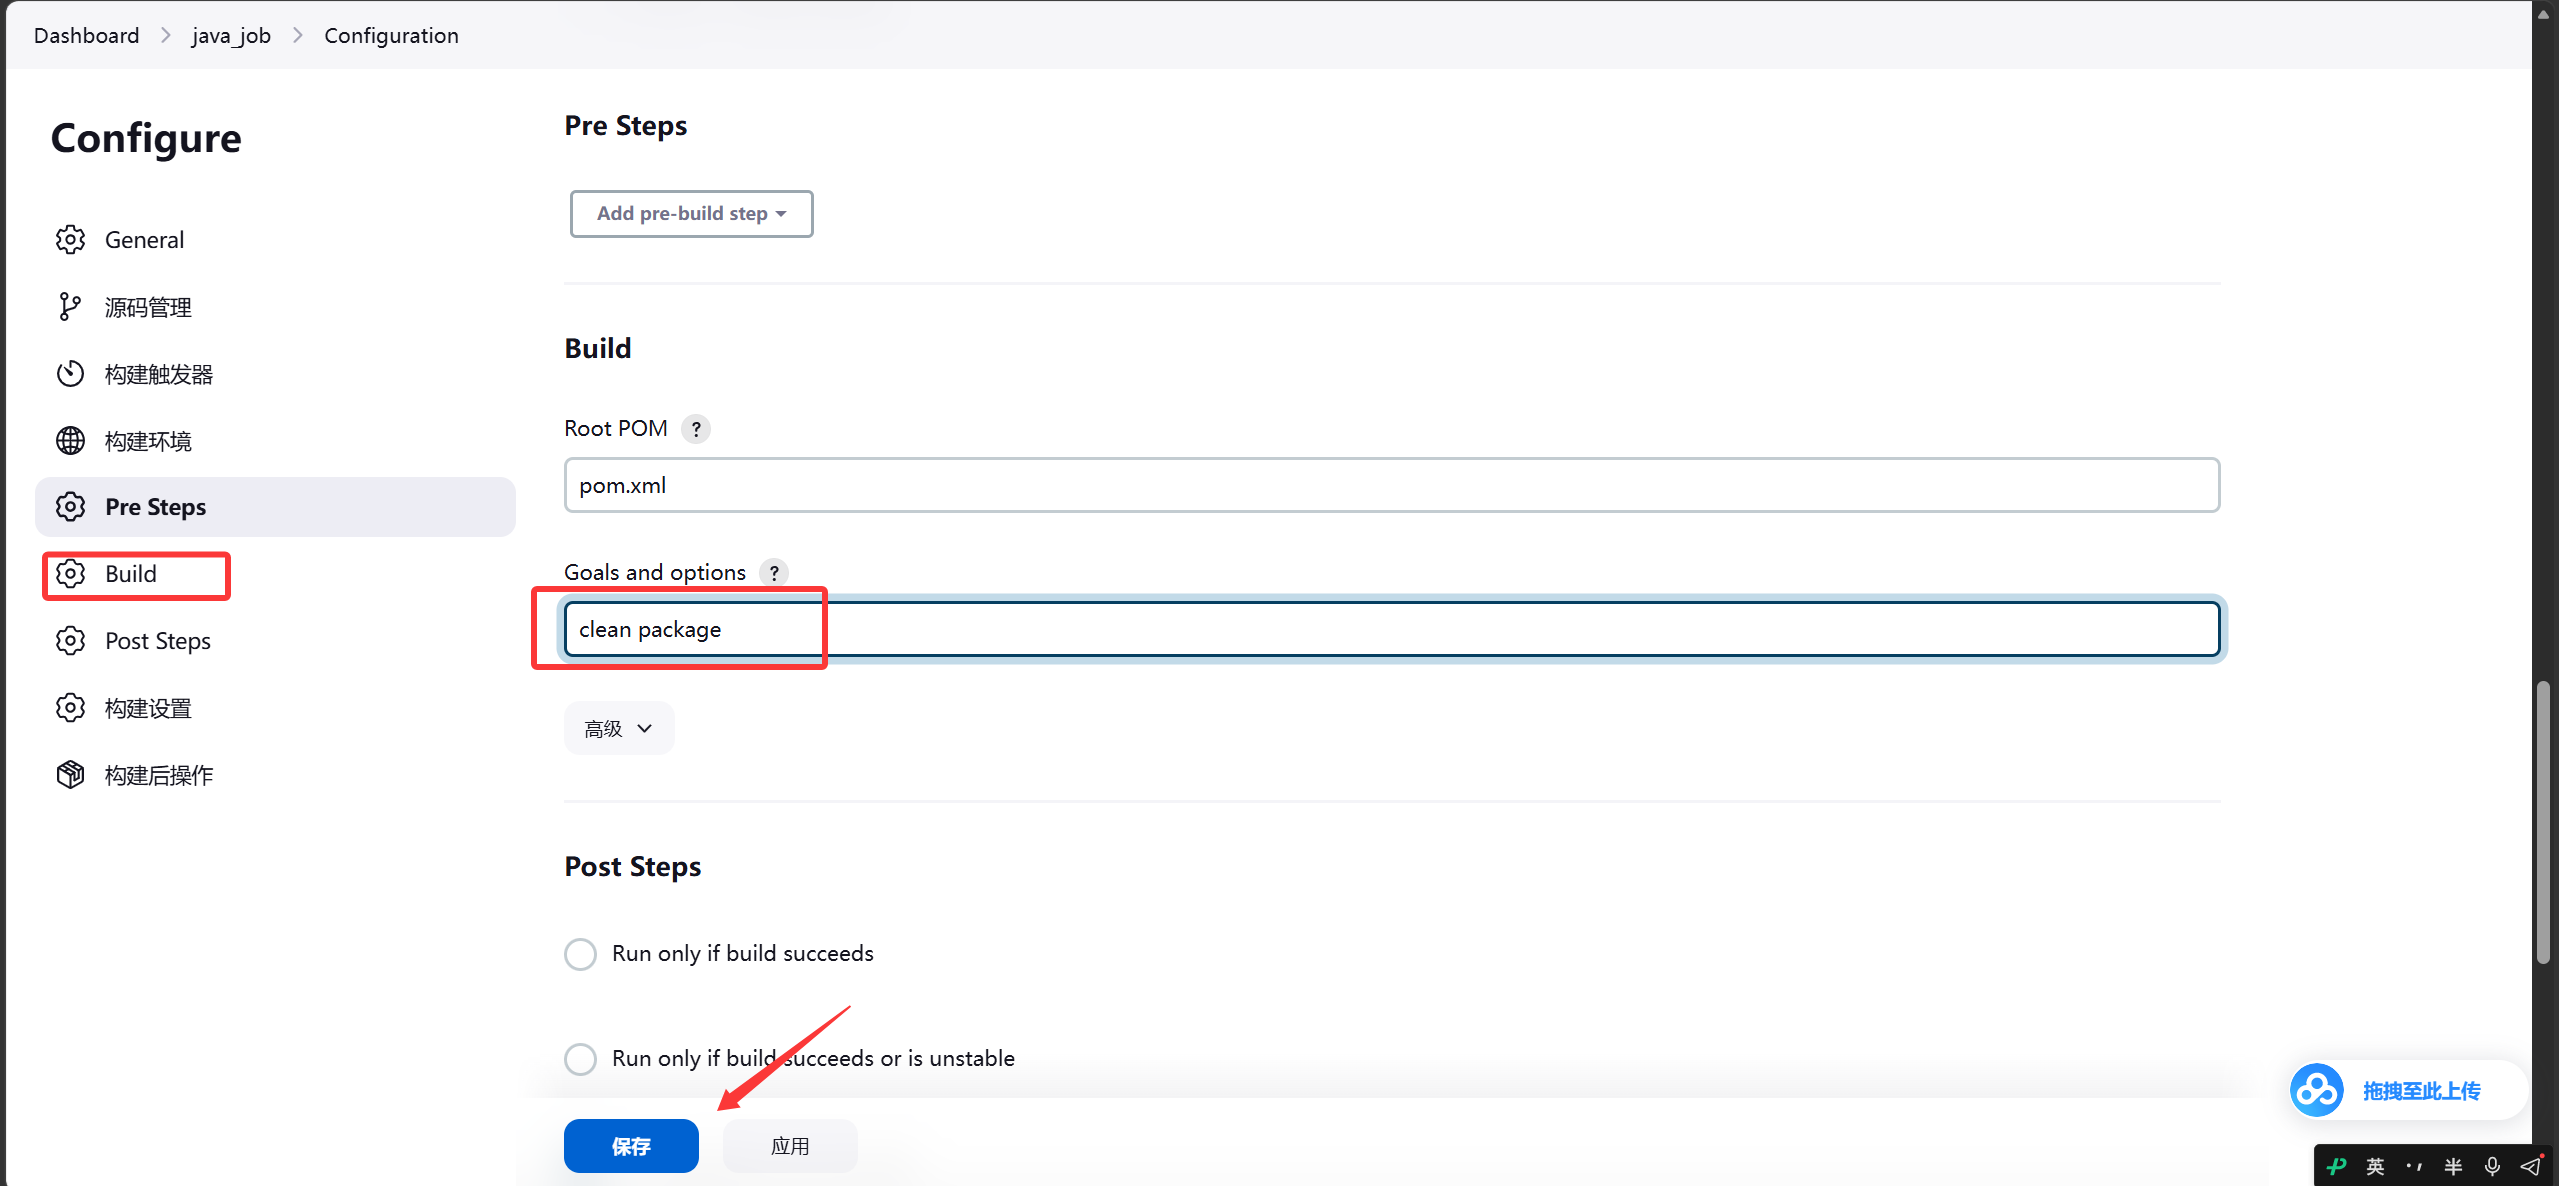Open help for Root POM
Viewport: 2559px width, 1186px height.
[x=696, y=429]
